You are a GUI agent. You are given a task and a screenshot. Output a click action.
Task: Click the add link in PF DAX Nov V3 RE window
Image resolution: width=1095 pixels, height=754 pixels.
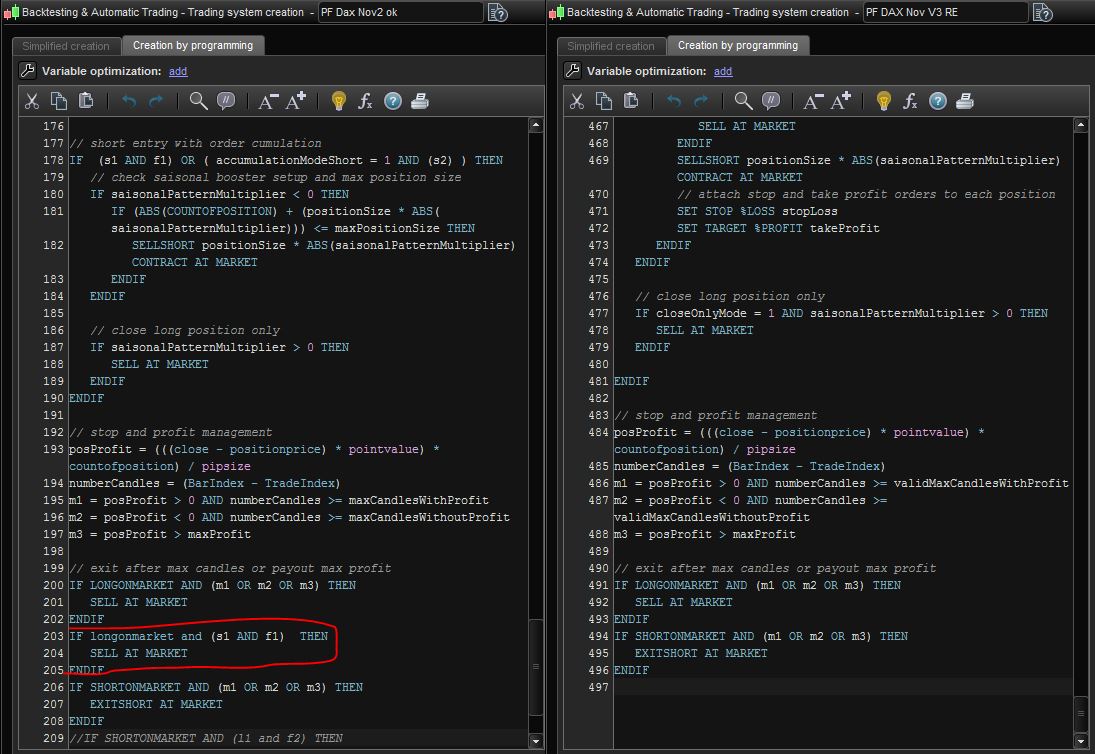point(723,71)
